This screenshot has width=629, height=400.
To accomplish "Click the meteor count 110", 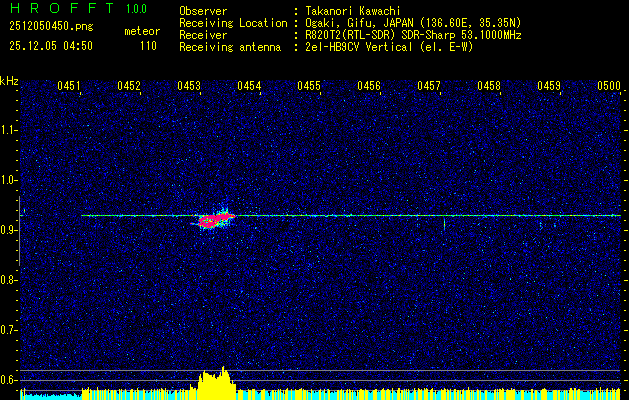I will coord(148,46).
